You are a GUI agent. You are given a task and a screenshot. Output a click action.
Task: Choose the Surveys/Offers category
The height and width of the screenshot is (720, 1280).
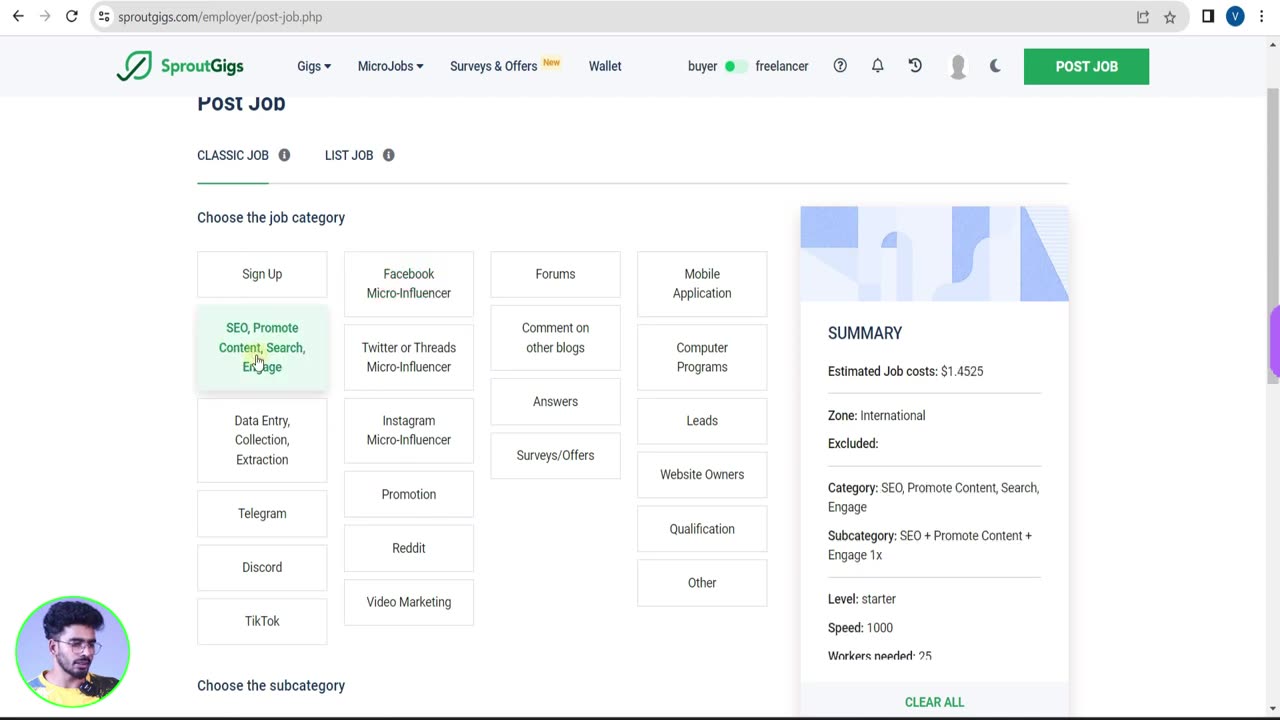555,455
